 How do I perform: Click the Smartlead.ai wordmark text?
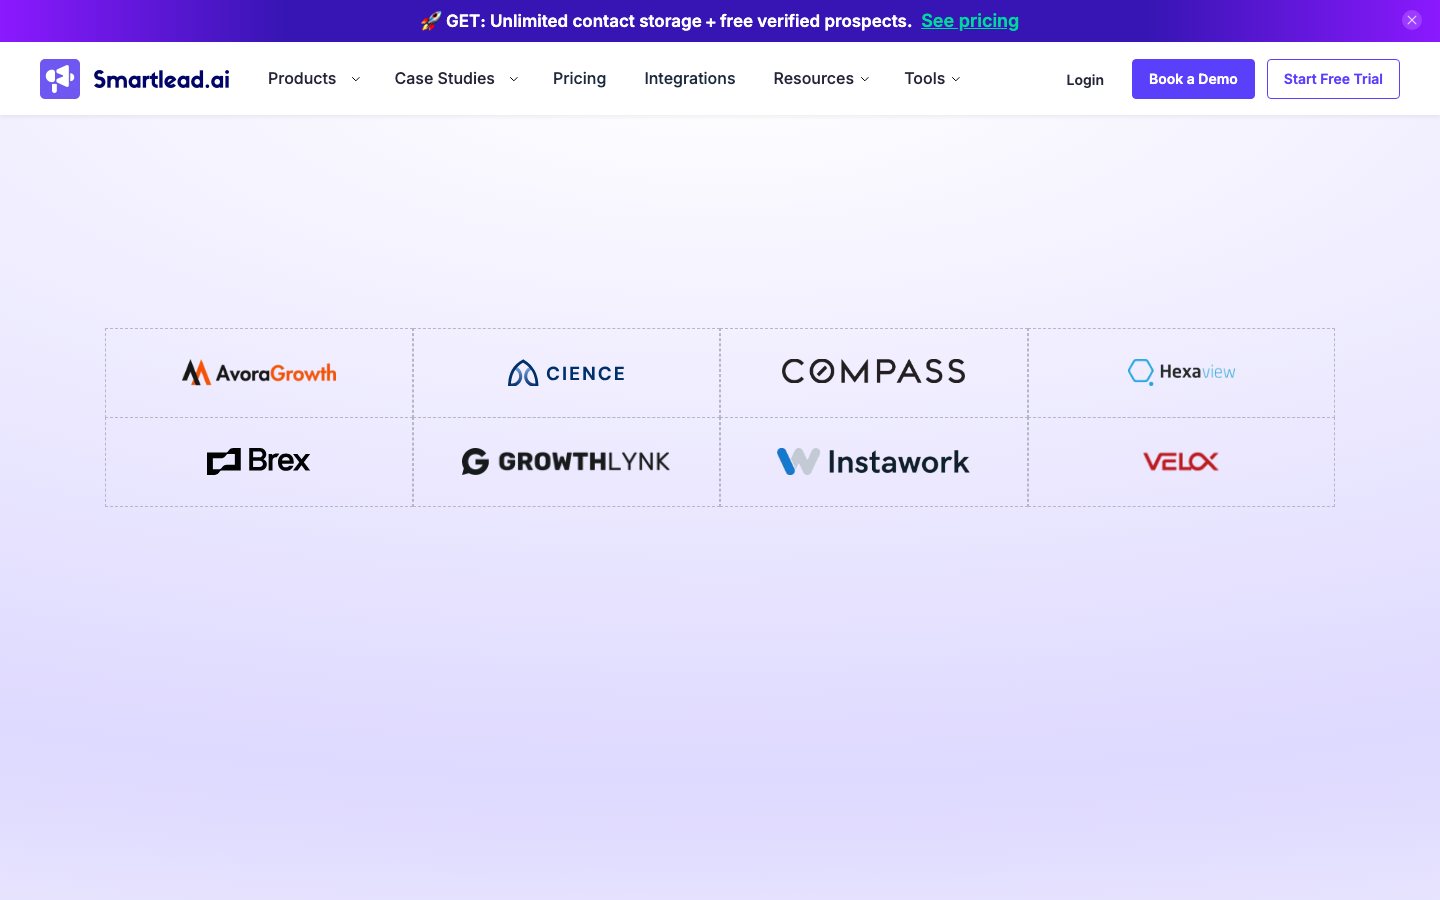tap(161, 79)
